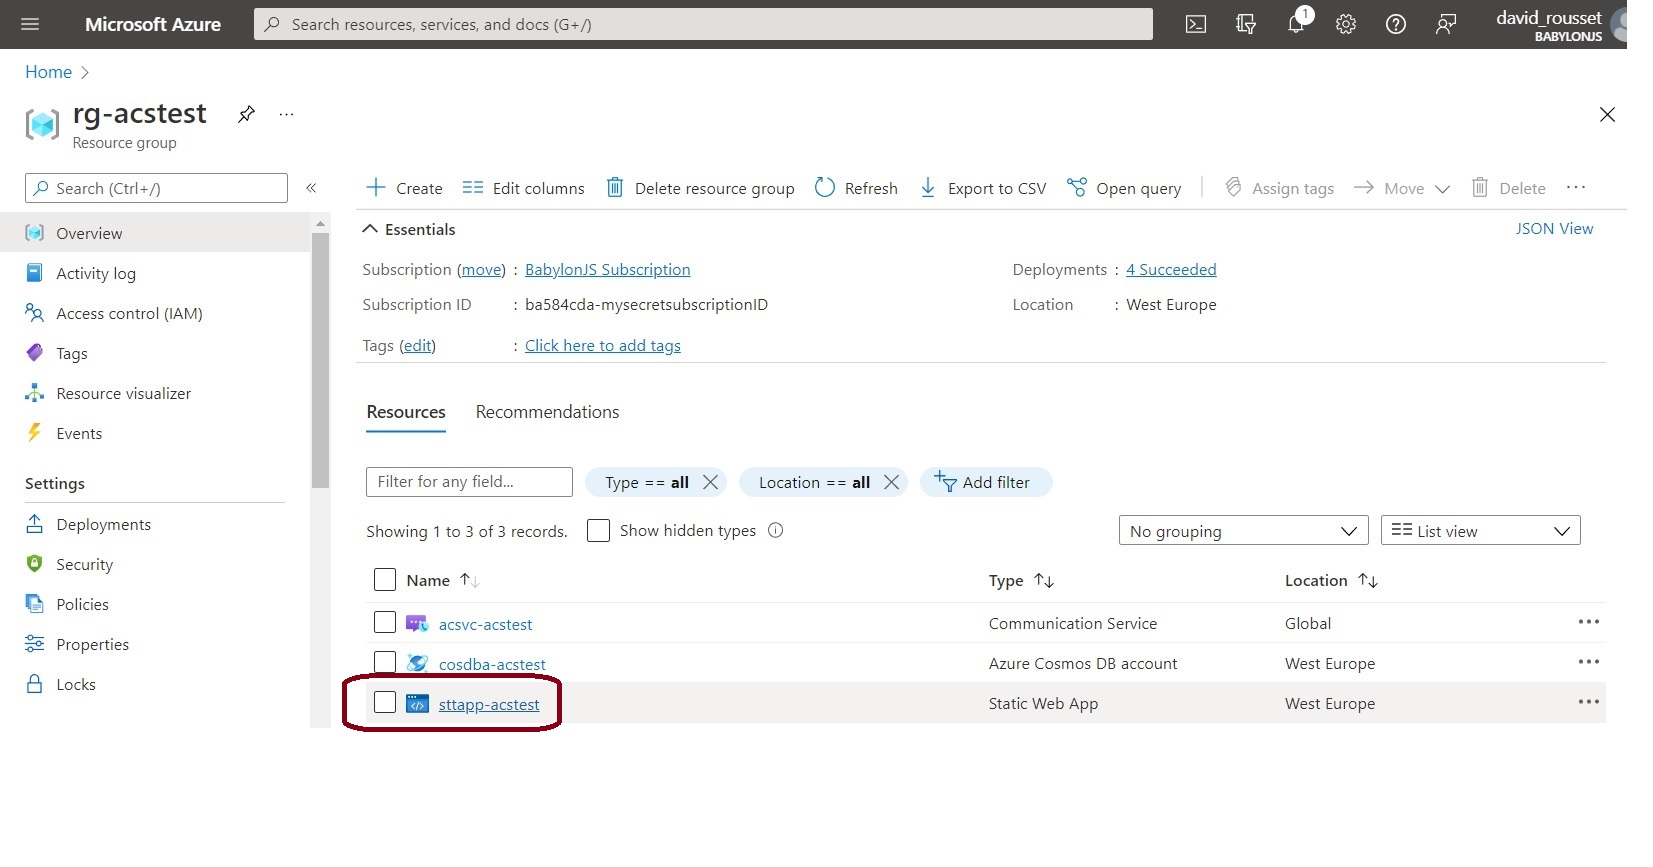The width and height of the screenshot is (1653, 867).
Task: Open context menu for acsvc-acstest row
Action: [1588, 622]
